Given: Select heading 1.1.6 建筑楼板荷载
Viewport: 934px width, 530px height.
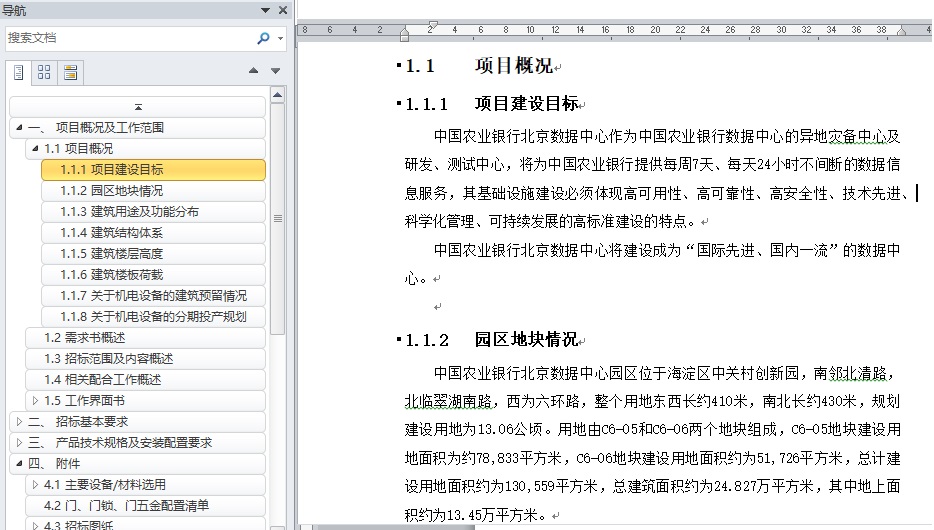Looking at the screenshot, I should pos(154,275).
